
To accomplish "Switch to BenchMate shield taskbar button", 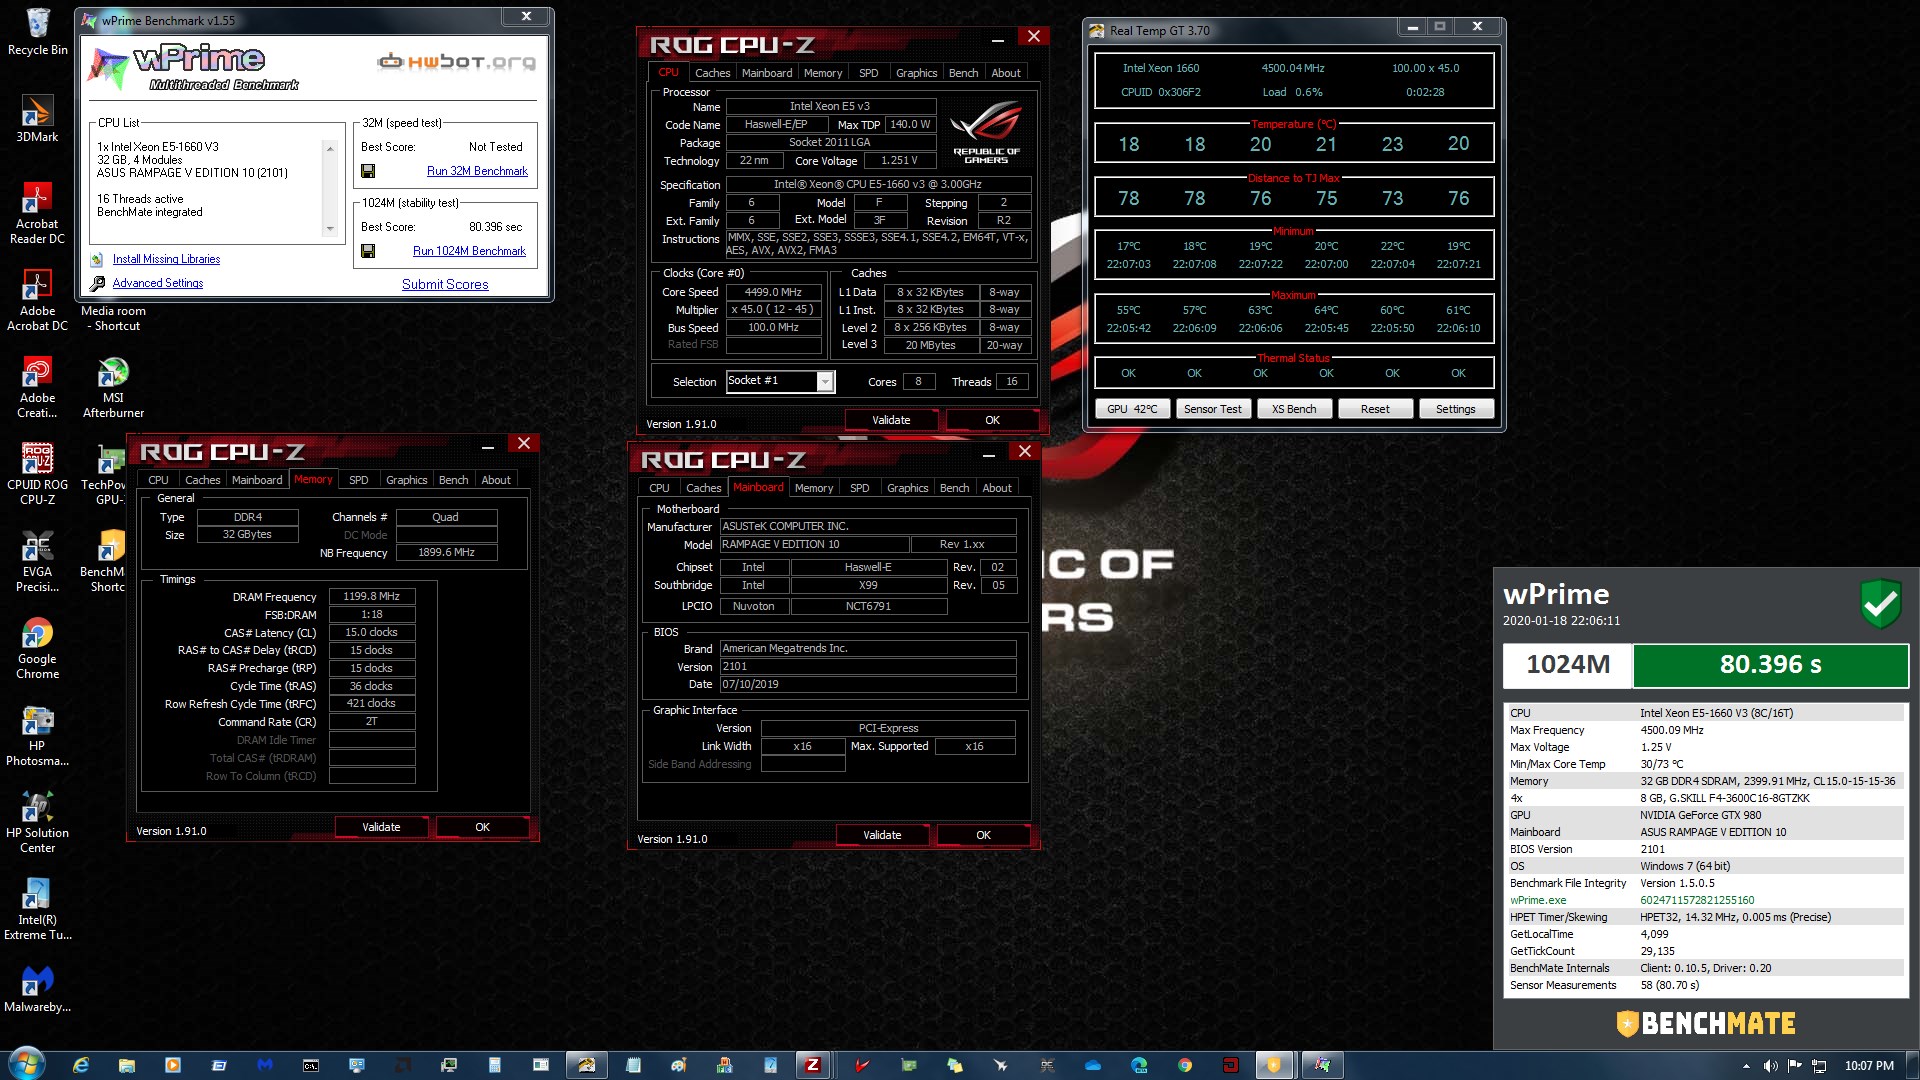I will pos(1274,1065).
